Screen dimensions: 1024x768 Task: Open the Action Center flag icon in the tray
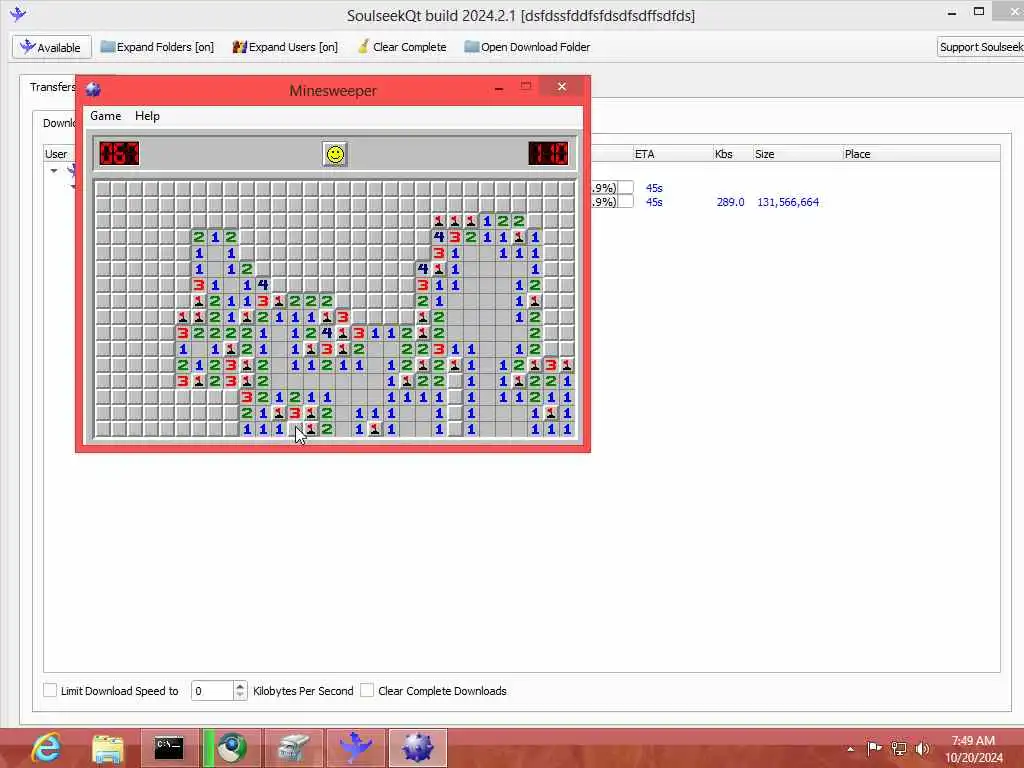point(874,748)
